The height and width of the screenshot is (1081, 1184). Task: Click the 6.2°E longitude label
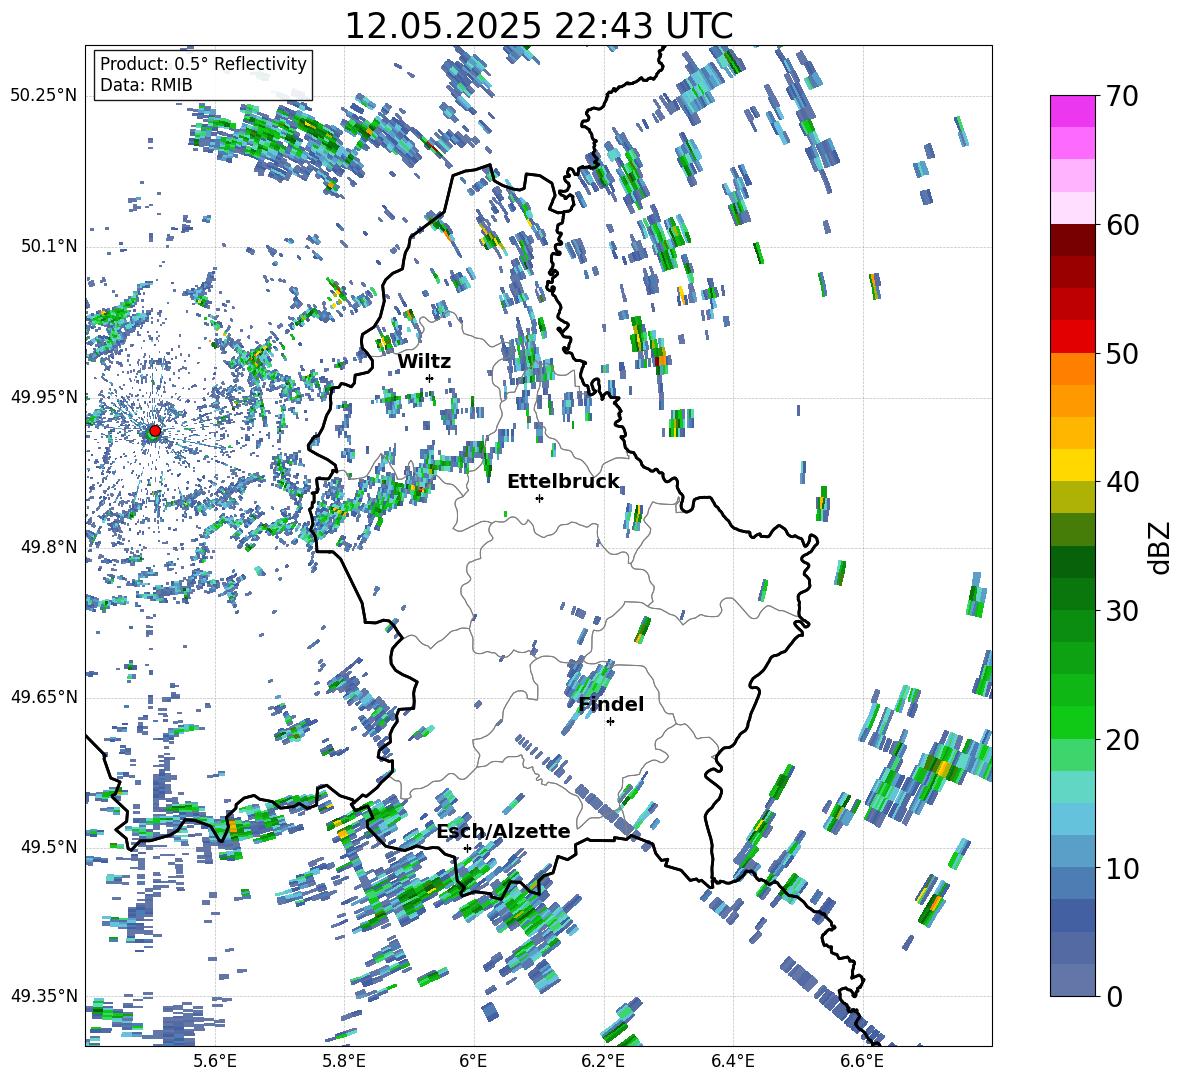click(x=603, y=1061)
